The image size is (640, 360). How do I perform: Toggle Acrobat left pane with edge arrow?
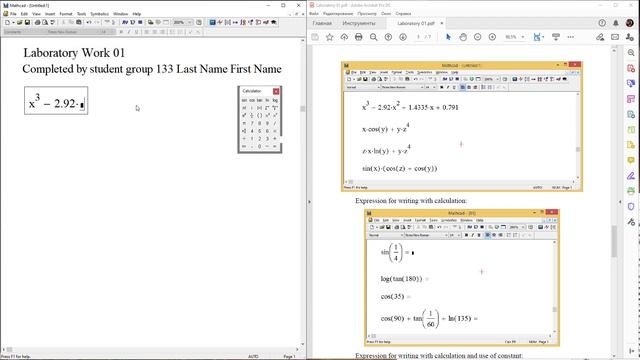(x=309, y=202)
